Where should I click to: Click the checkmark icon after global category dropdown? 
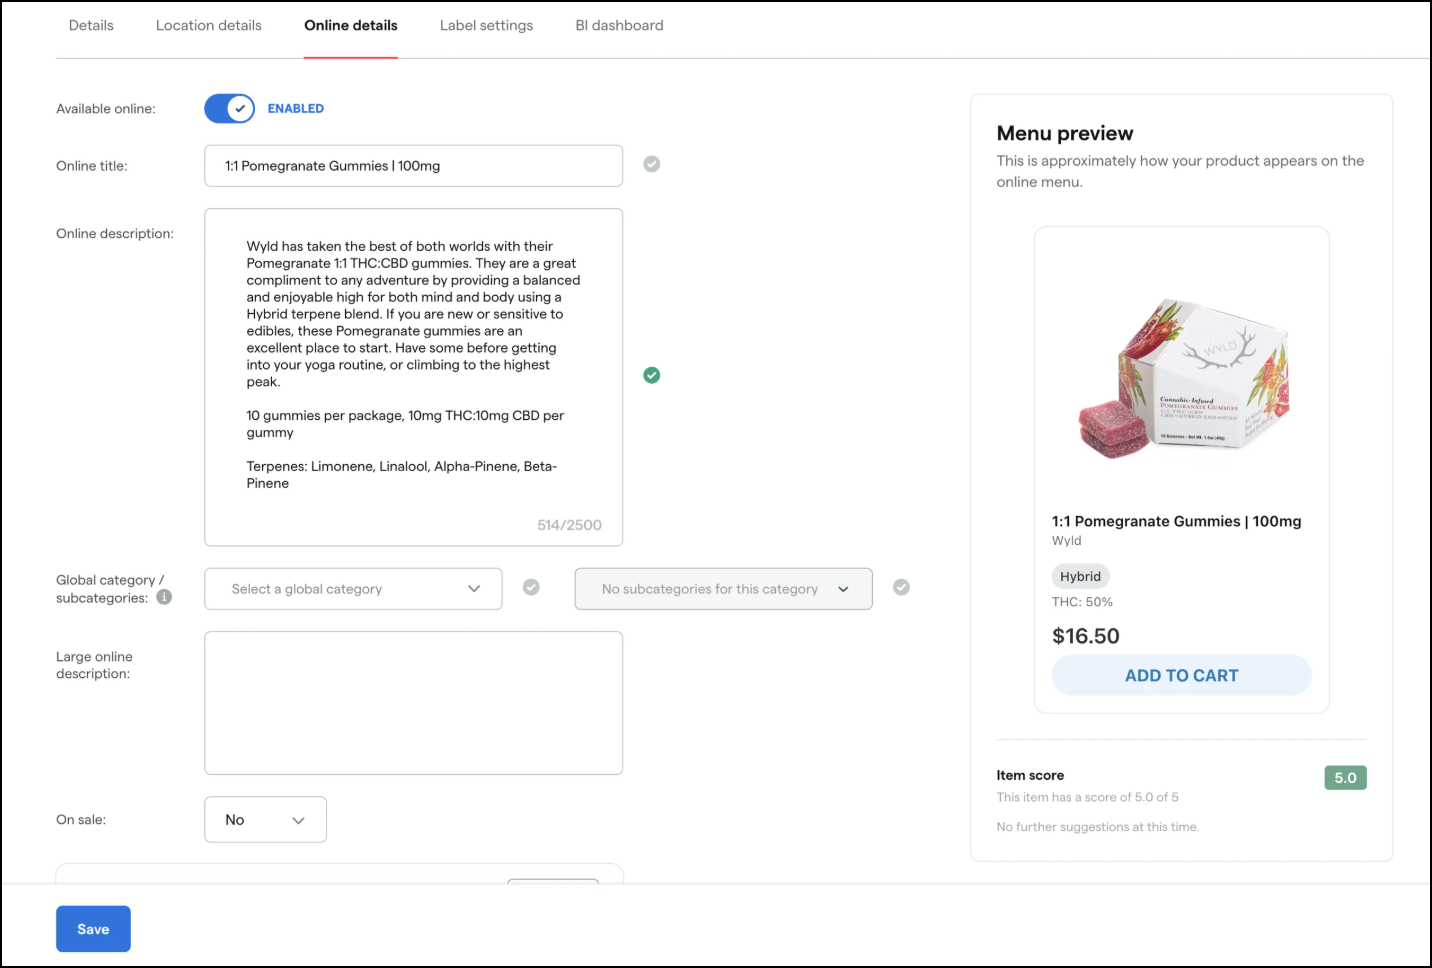[531, 587]
